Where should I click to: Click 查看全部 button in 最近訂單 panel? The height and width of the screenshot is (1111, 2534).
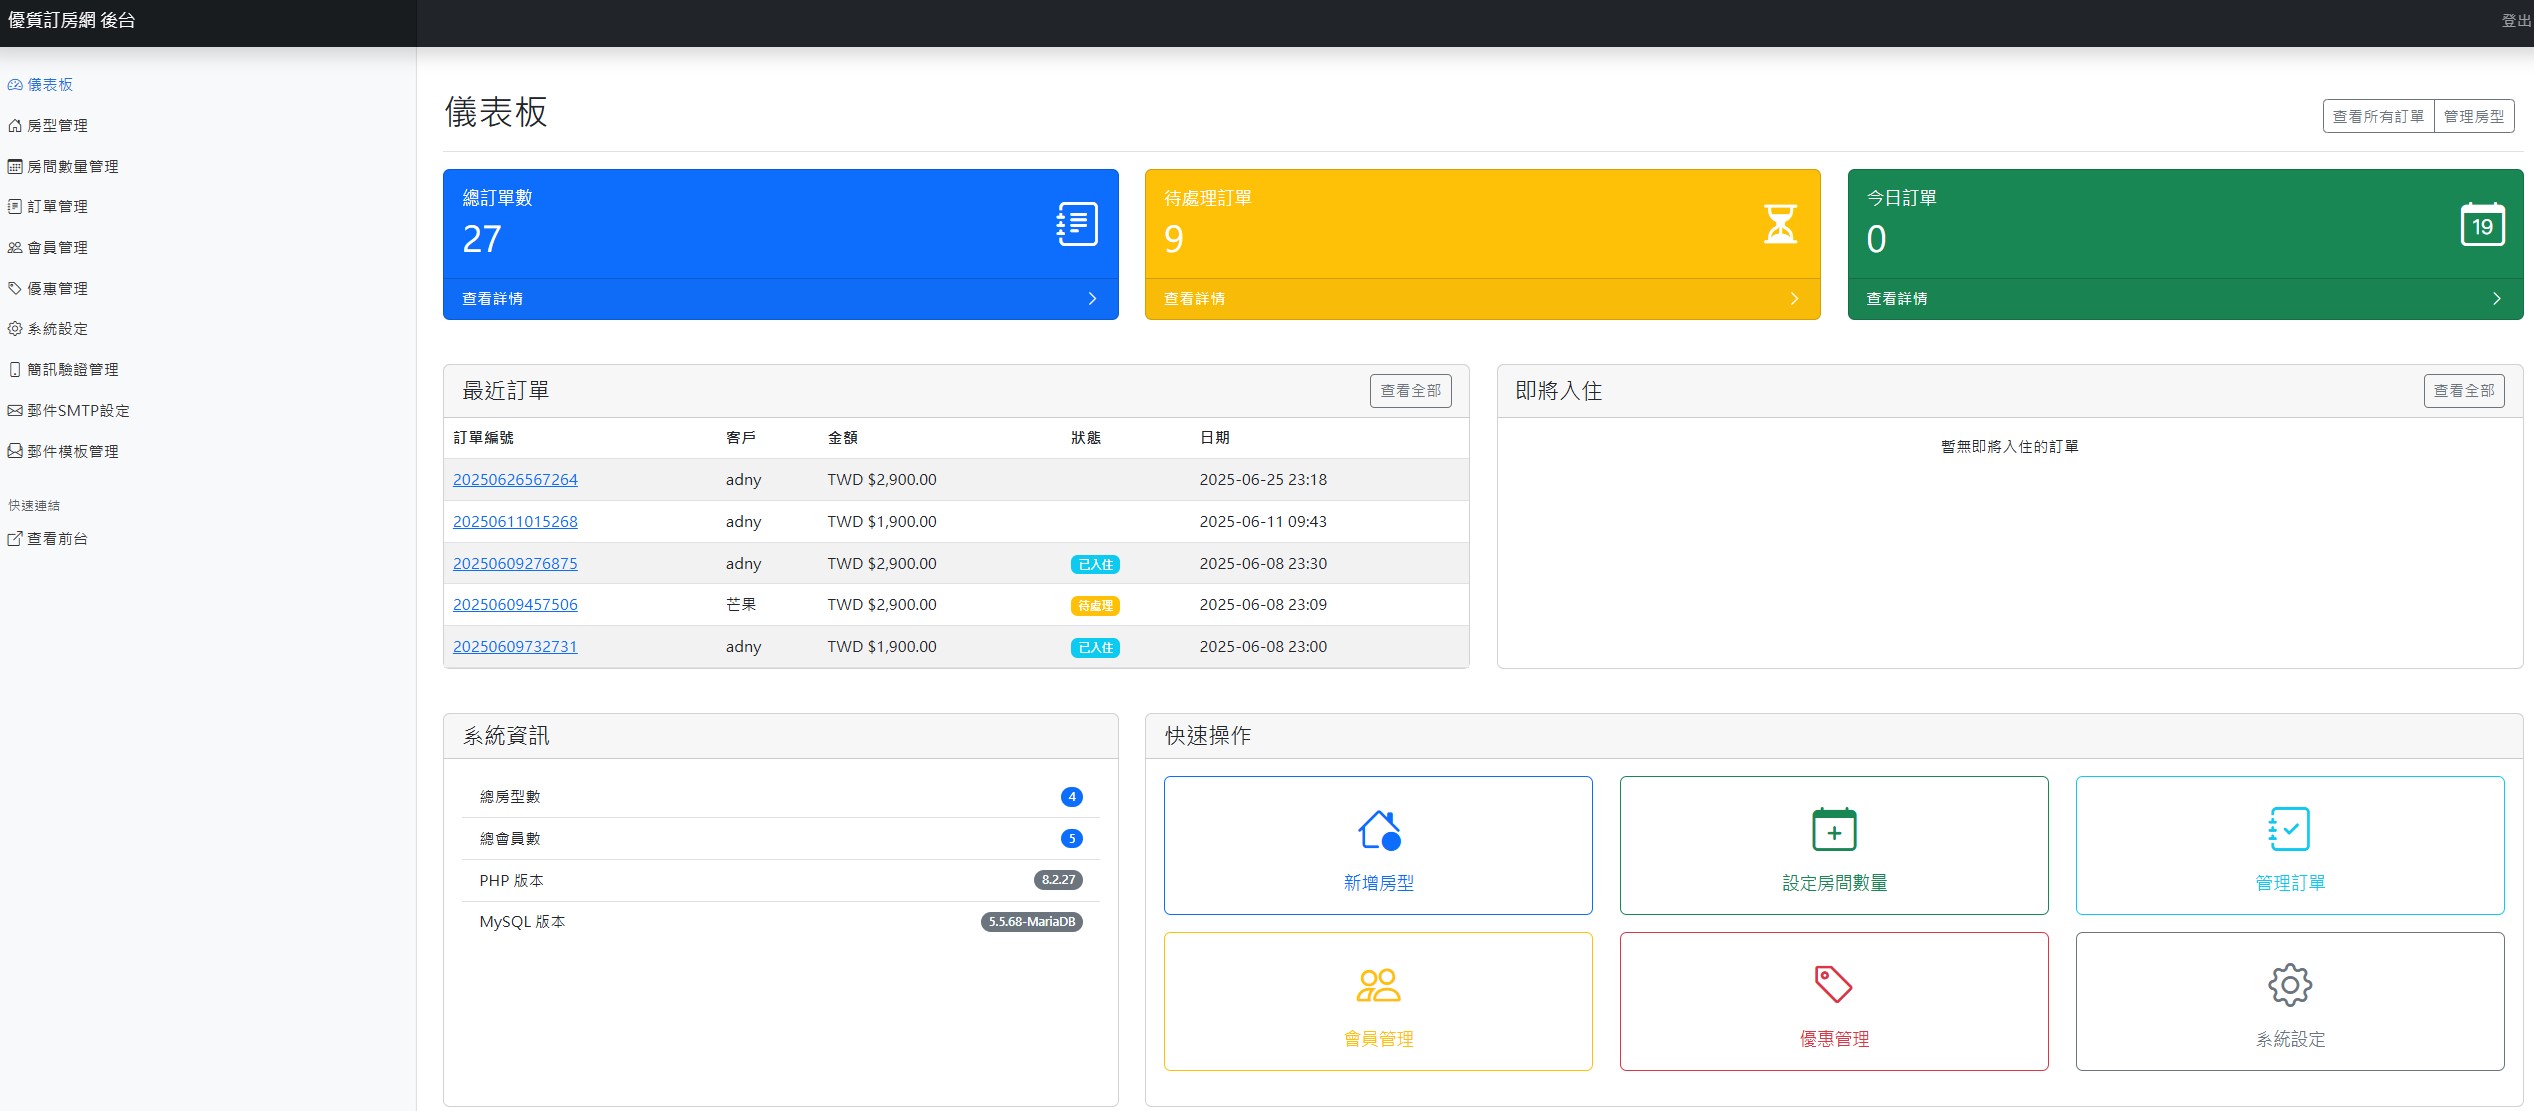(x=1410, y=391)
